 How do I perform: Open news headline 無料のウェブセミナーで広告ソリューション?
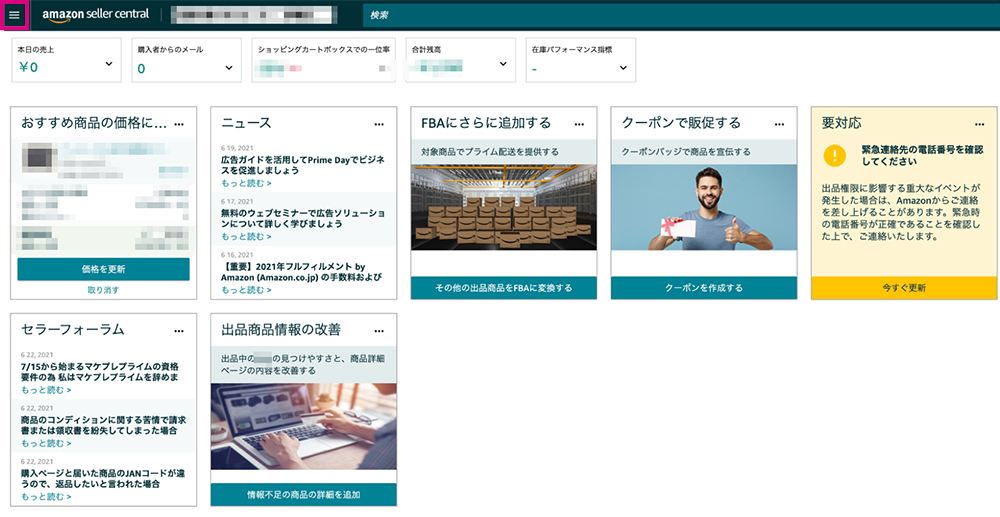pyautogui.click(x=303, y=219)
